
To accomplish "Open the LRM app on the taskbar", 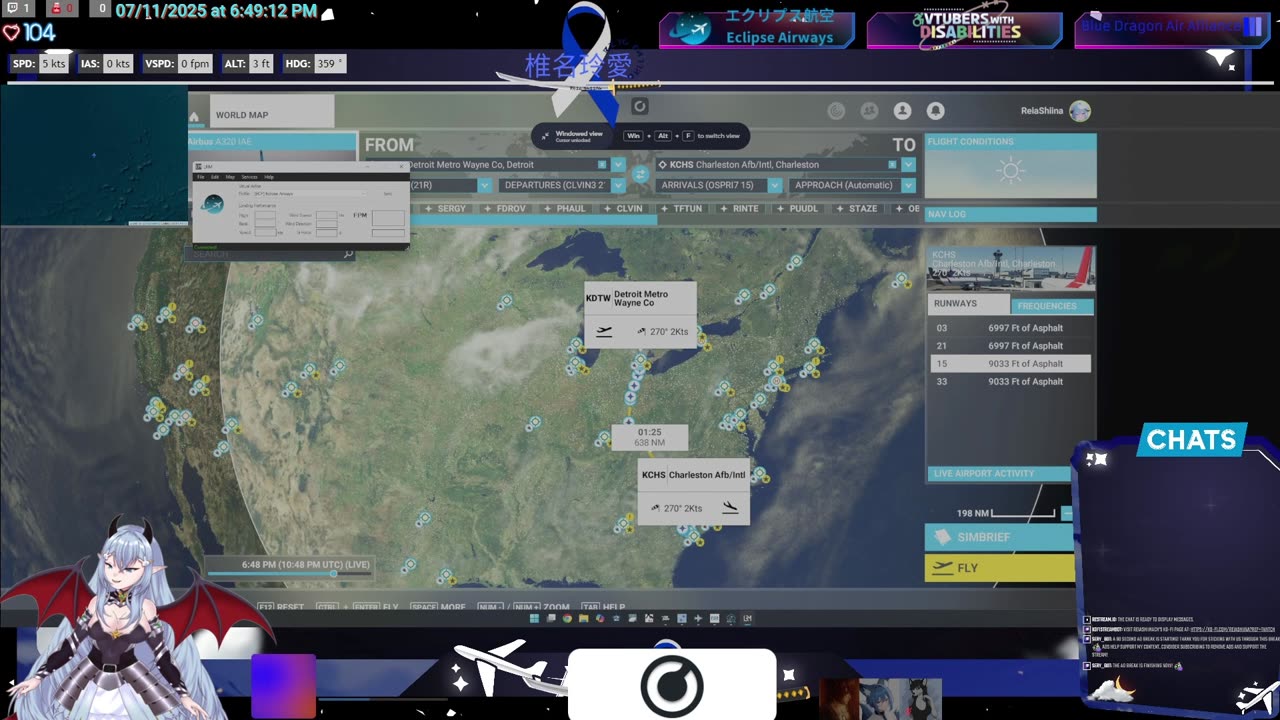I will click(747, 619).
